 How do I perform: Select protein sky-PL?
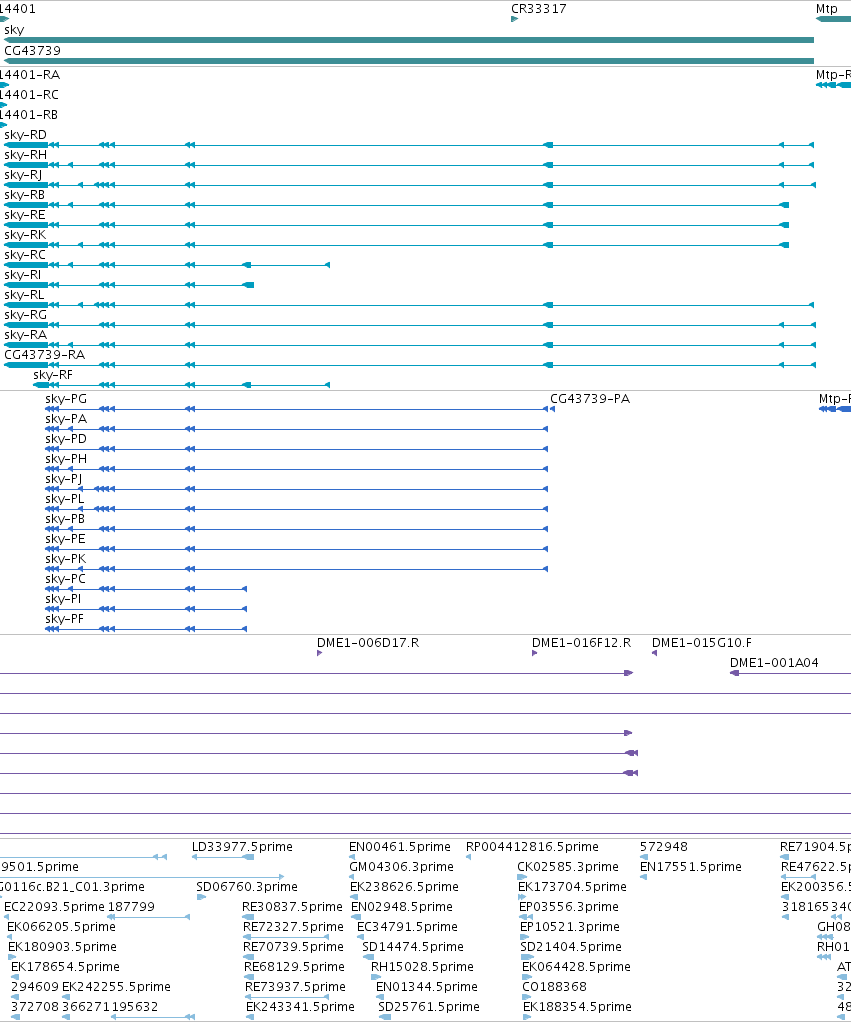point(65,499)
